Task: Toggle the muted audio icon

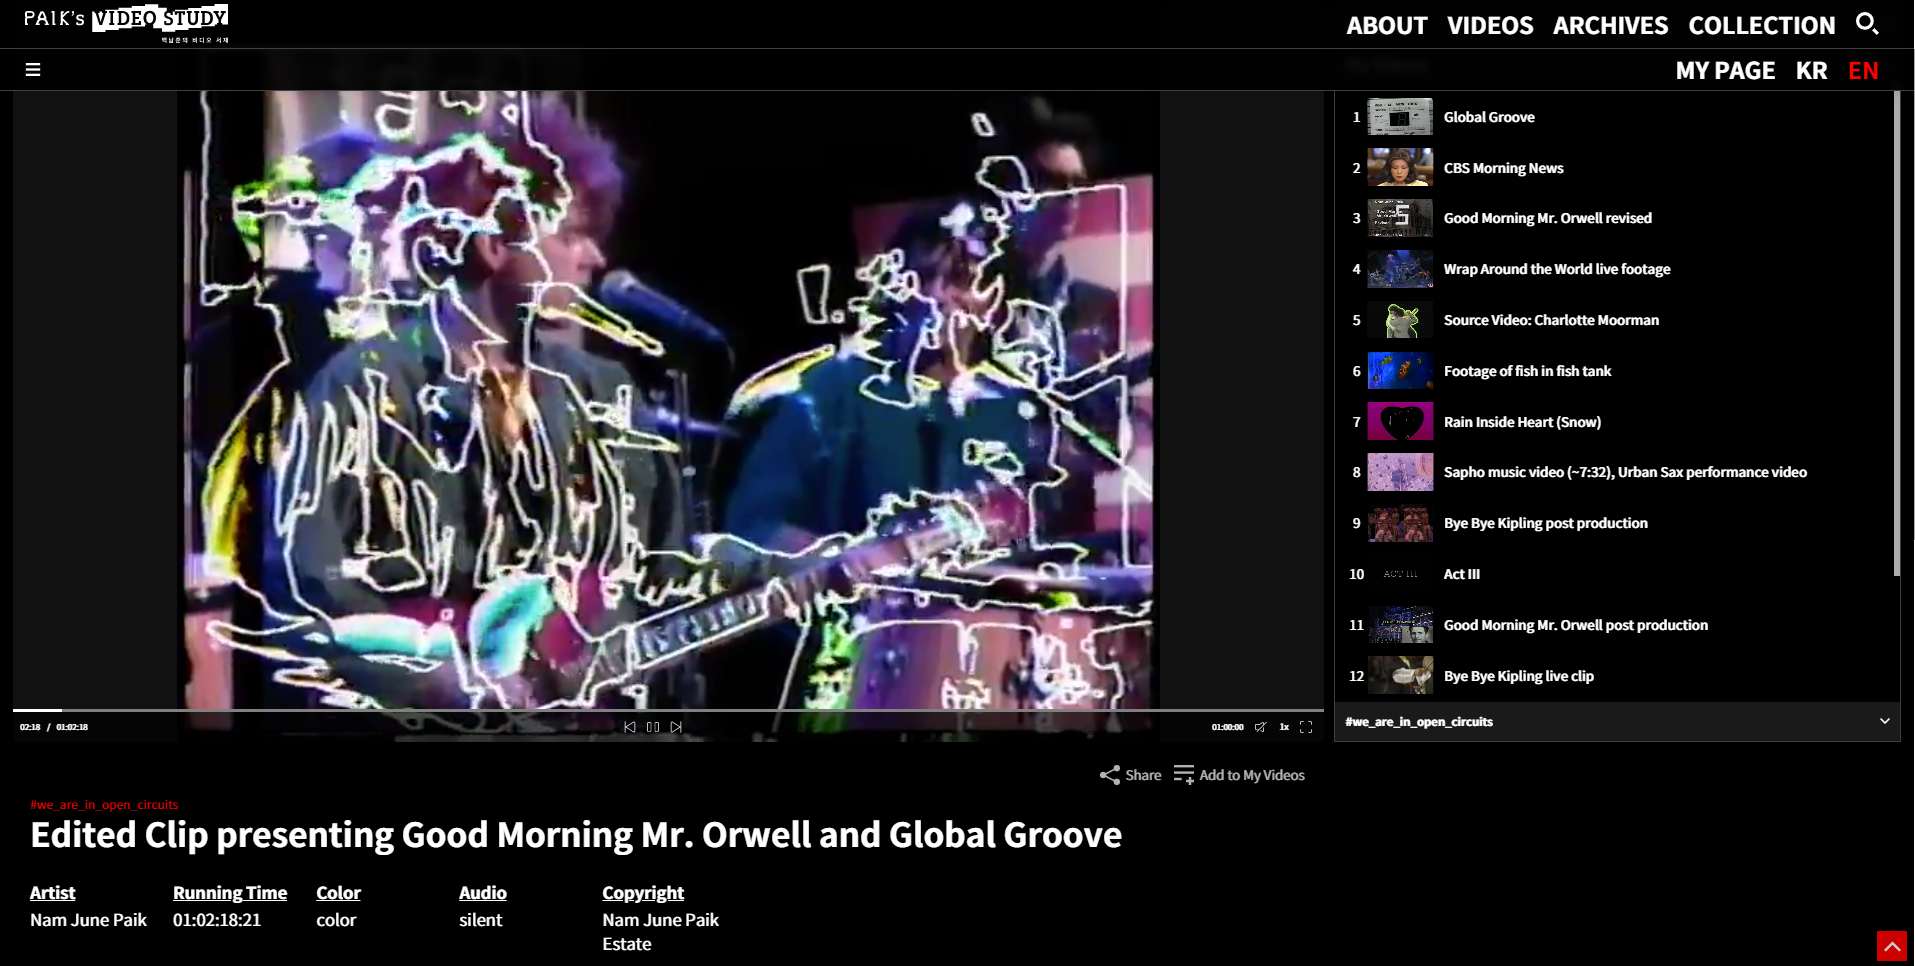Action: click(x=1261, y=727)
